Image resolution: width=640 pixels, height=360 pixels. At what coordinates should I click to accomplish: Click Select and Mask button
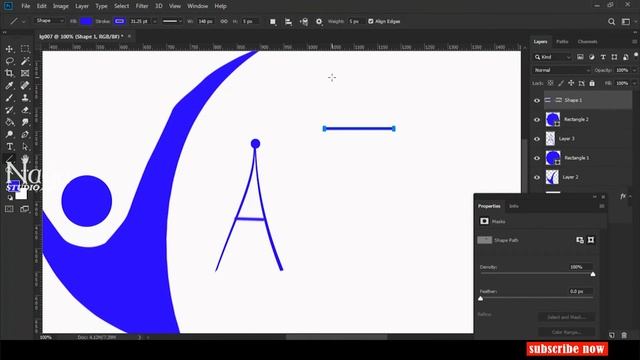coord(566,317)
